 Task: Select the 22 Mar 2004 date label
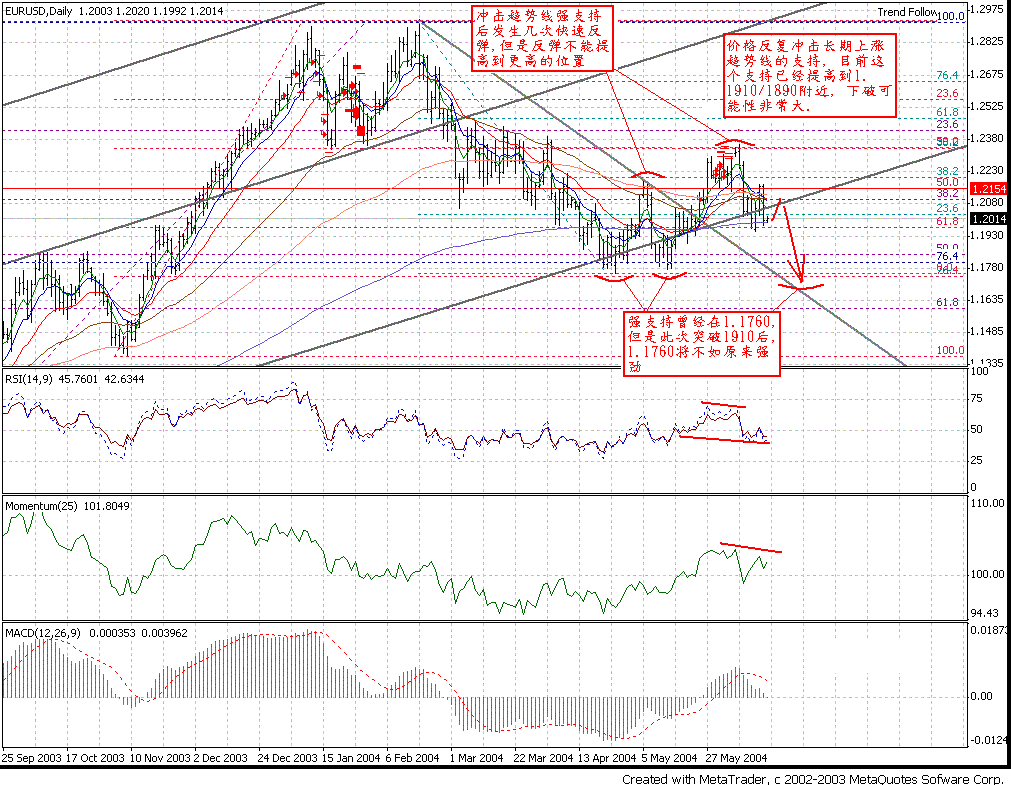pos(543,757)
